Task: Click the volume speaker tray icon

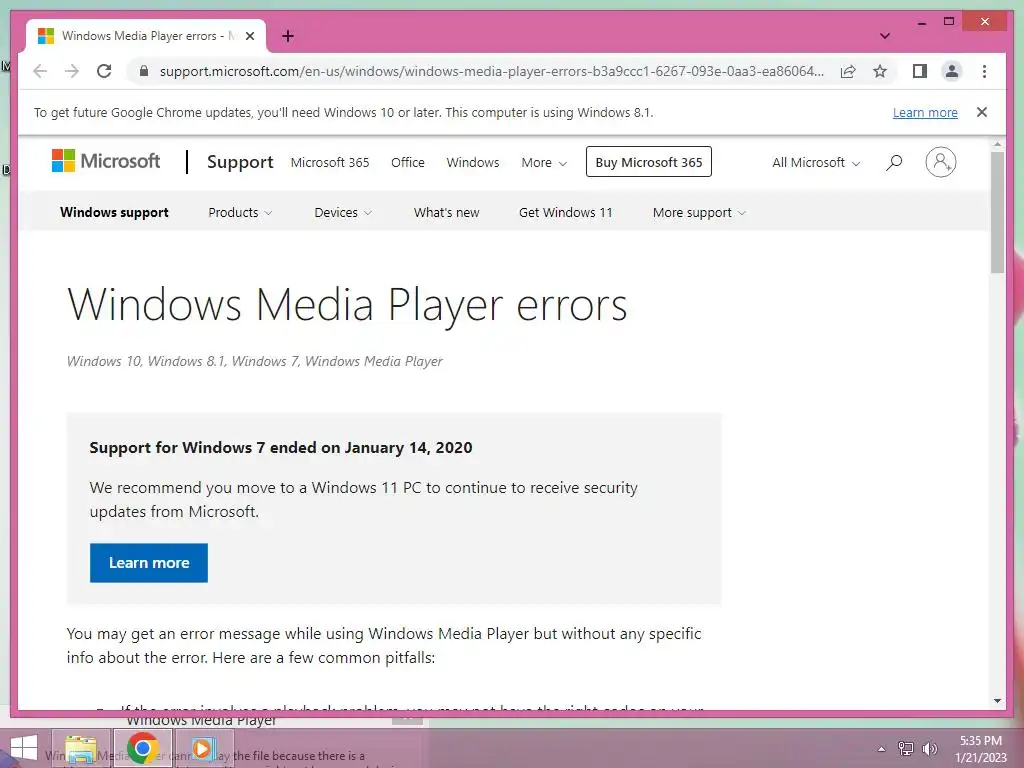Action: pos(929,748)
